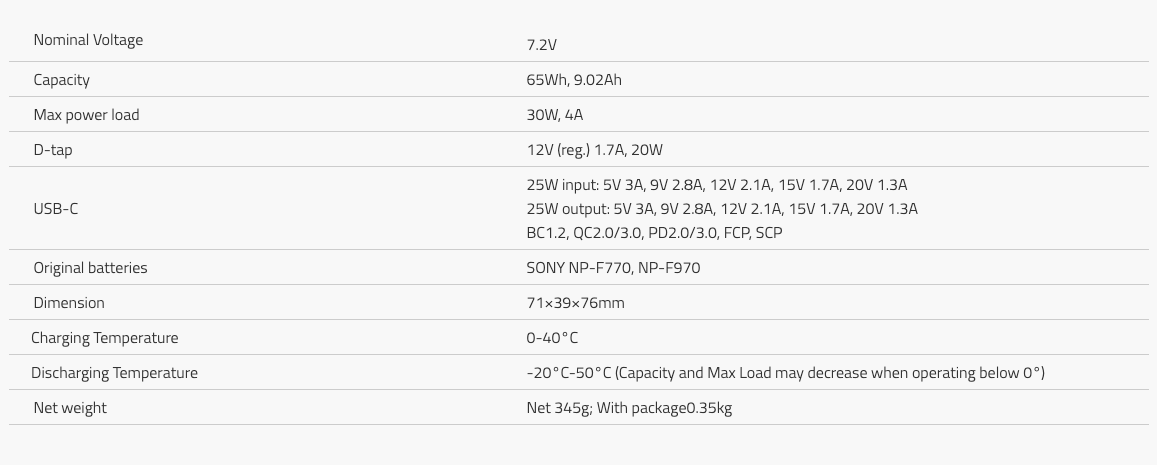Image resolution: width=1157 pixels, height=465 pixels.
Task: Click the D-tap row label
Action: coord(53,150)
